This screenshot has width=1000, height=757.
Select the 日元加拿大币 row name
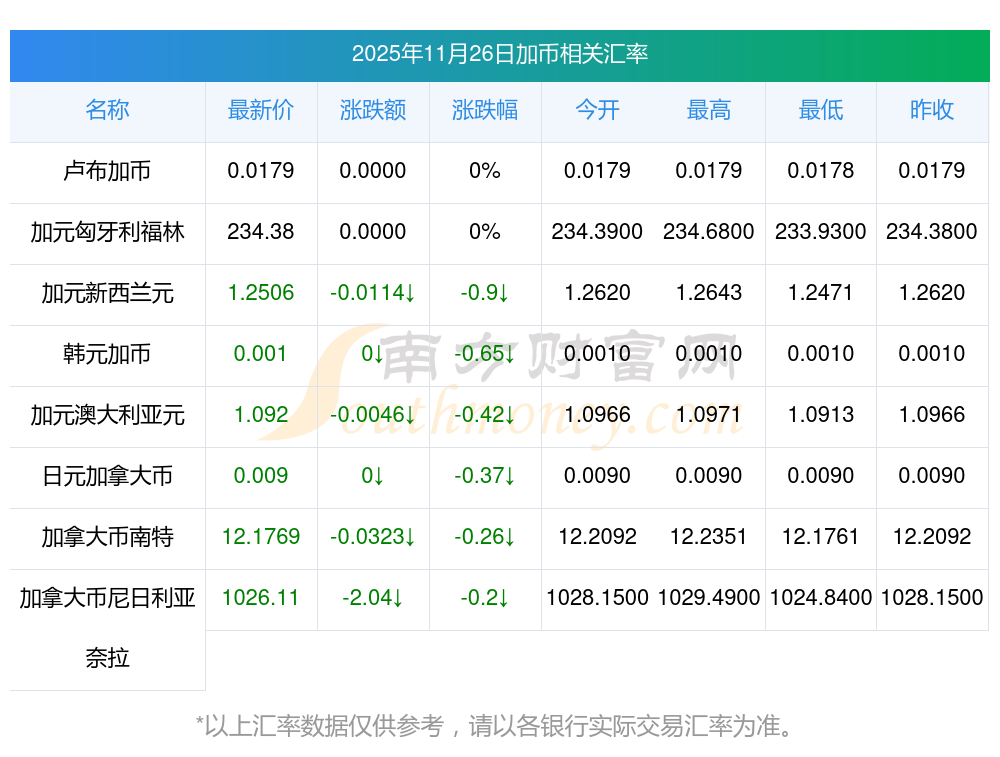[x=107, y=476]
